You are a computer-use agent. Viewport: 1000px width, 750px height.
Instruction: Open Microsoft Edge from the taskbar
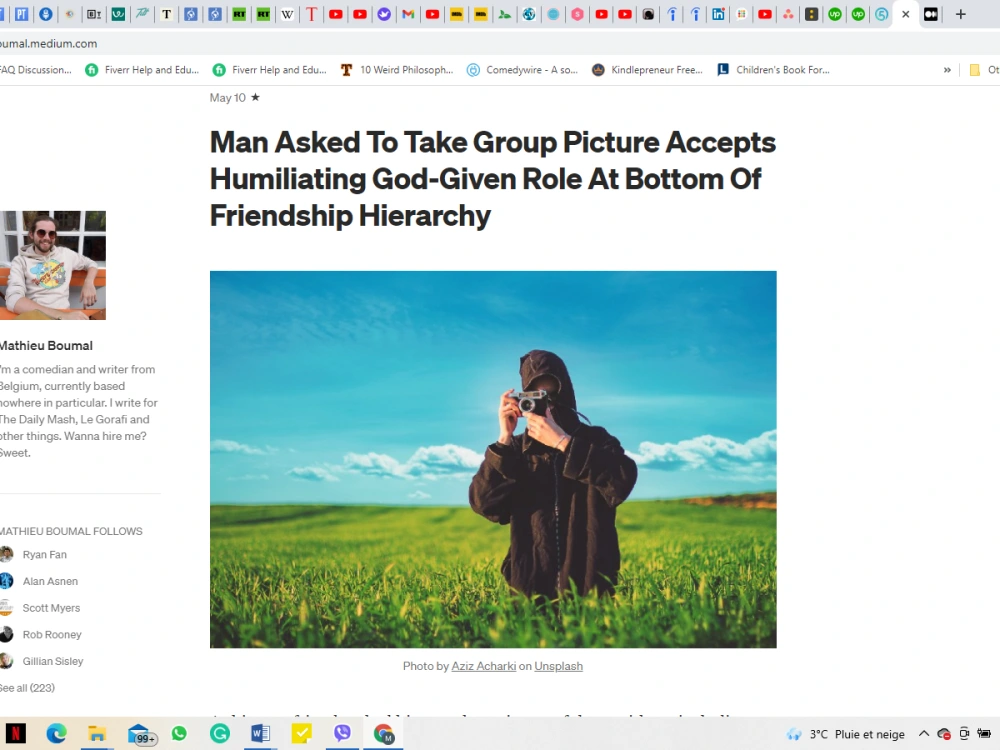pos(56,734)
